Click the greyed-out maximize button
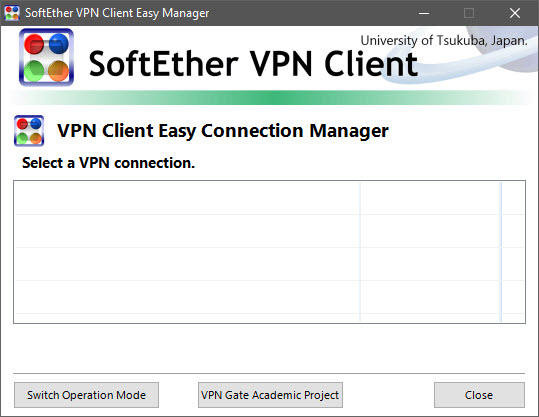 (469, 13)
